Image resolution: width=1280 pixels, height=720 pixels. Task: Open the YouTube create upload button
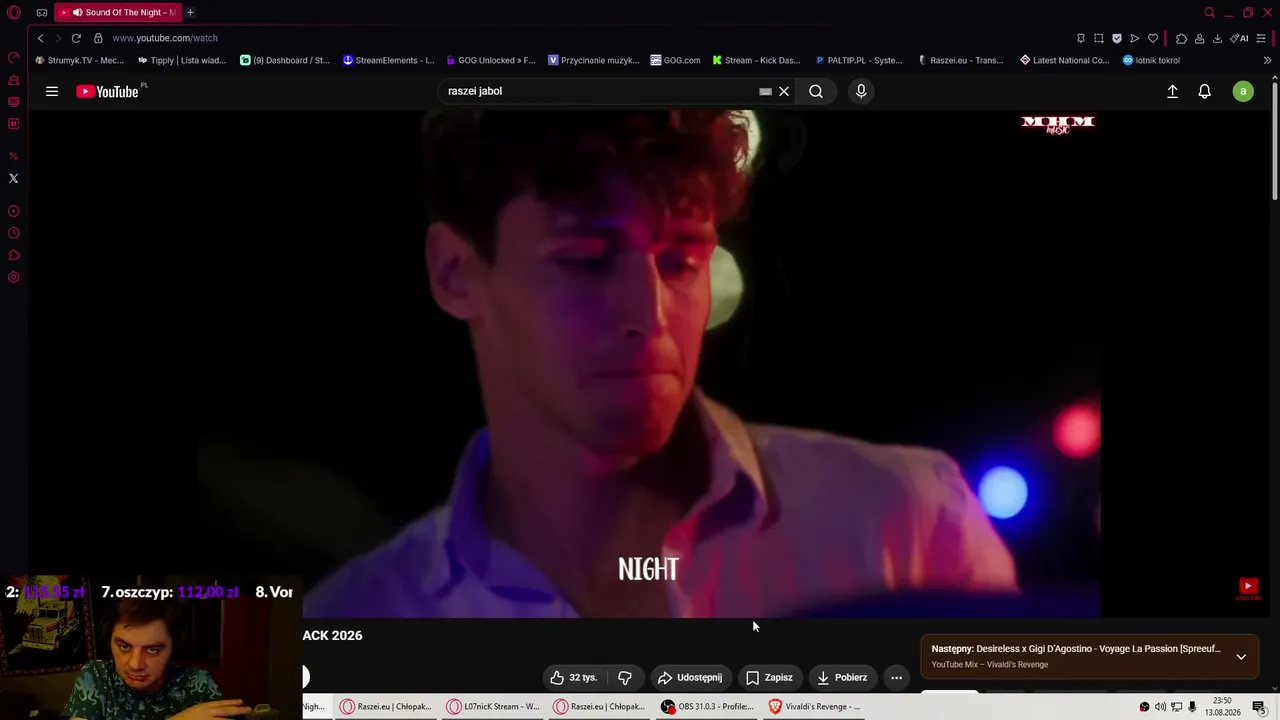[x=1173, y=91]
